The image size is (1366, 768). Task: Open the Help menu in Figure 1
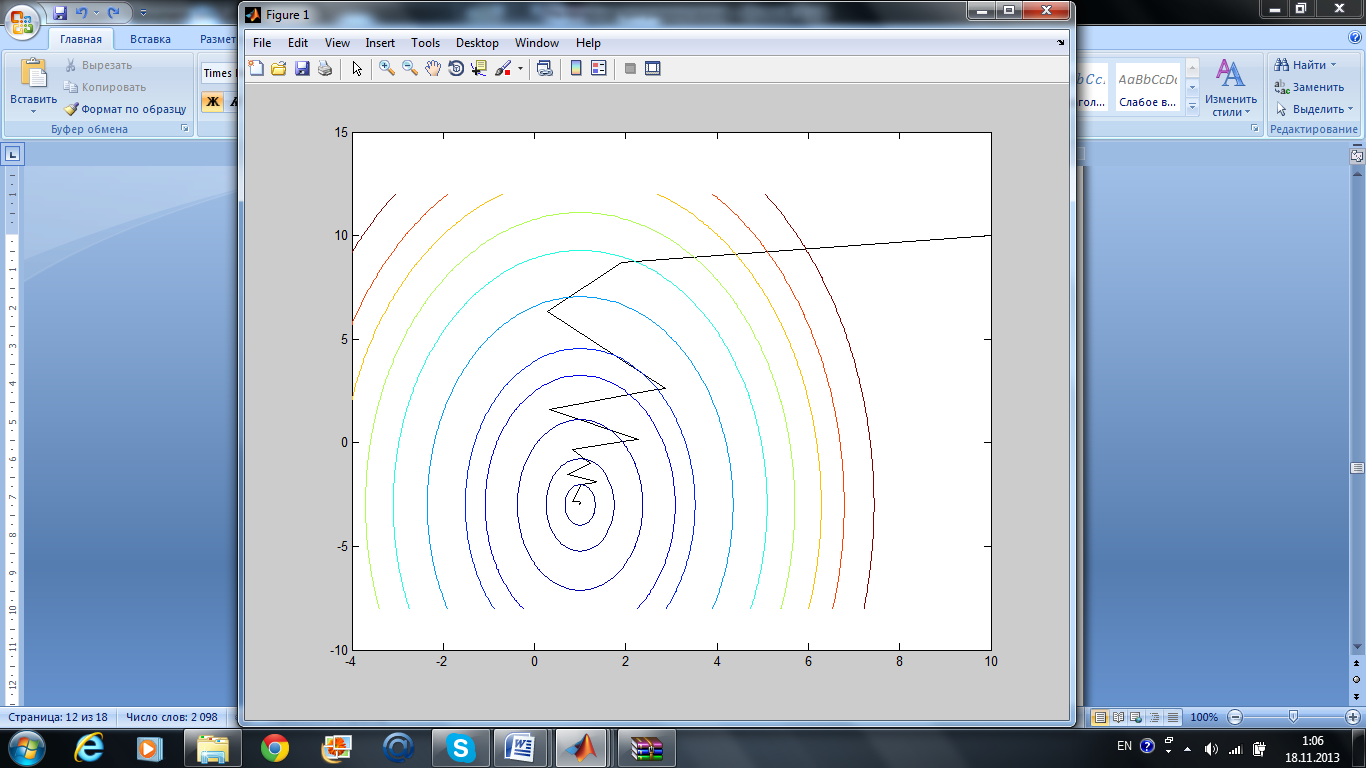[588, 43]
